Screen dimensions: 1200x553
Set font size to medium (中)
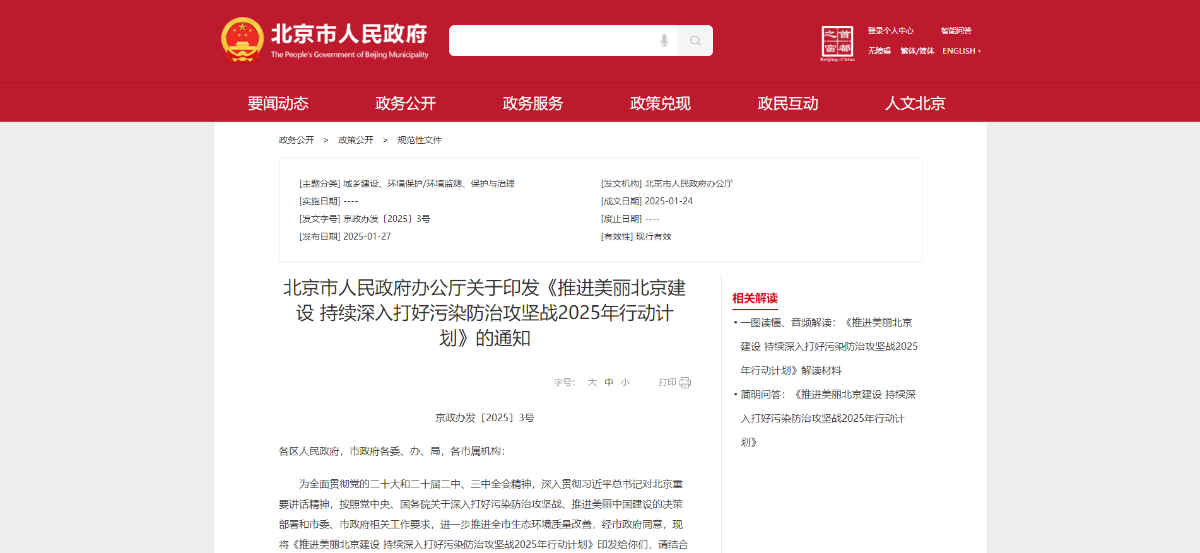coord(609,382)
